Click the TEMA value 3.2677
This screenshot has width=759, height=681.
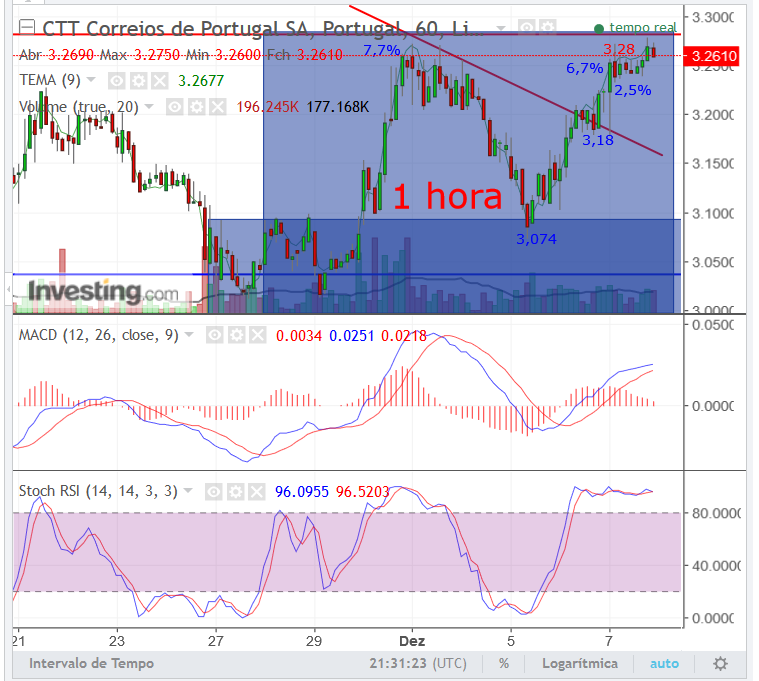(x=201, y=81)
